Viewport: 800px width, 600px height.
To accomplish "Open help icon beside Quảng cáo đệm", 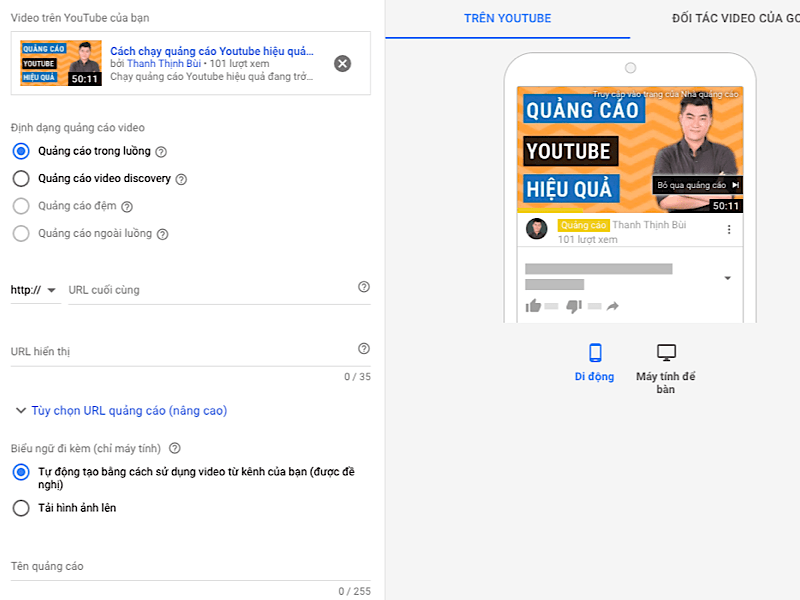I will pyautogui.click(x=127, y=207).
